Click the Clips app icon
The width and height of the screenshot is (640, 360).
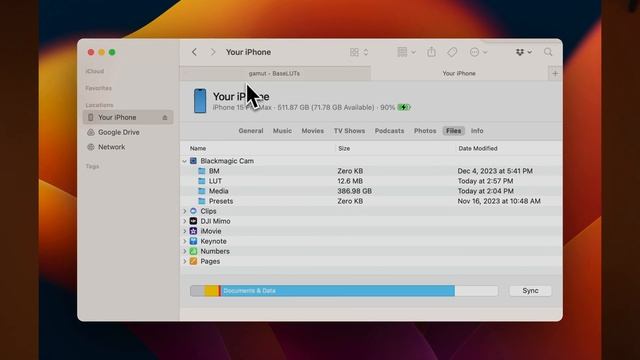193,211
